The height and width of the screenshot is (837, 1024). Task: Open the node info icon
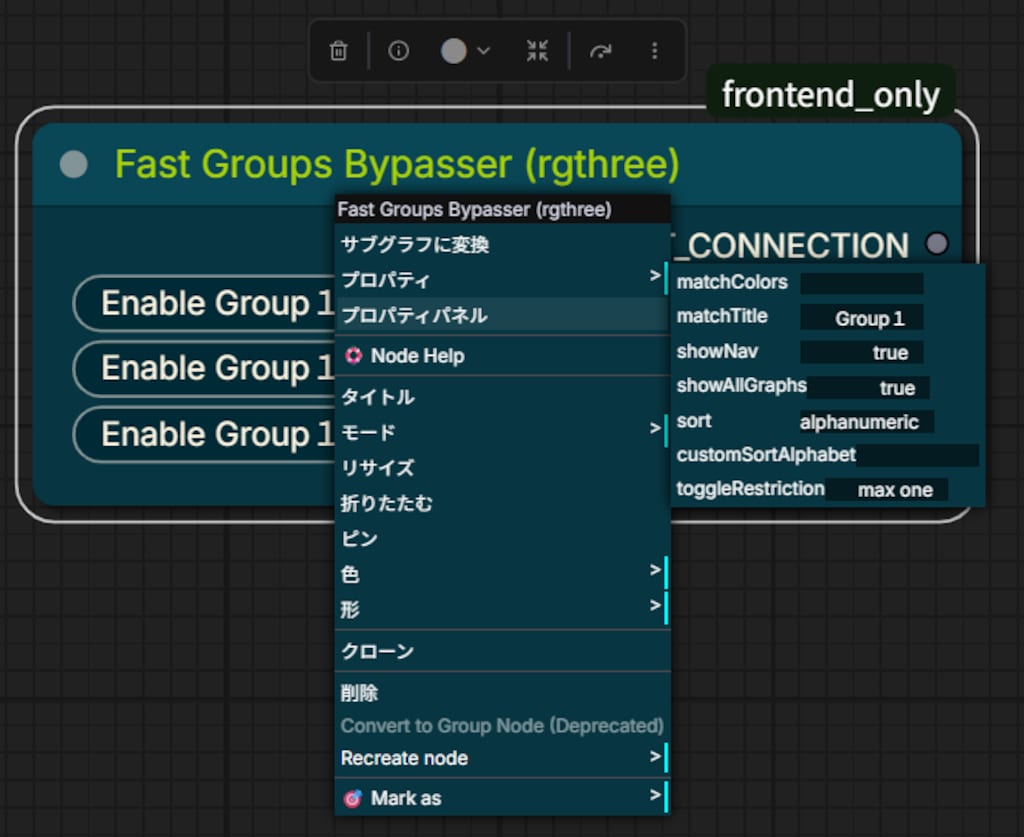pyautogui.click(x=398, y=51)
